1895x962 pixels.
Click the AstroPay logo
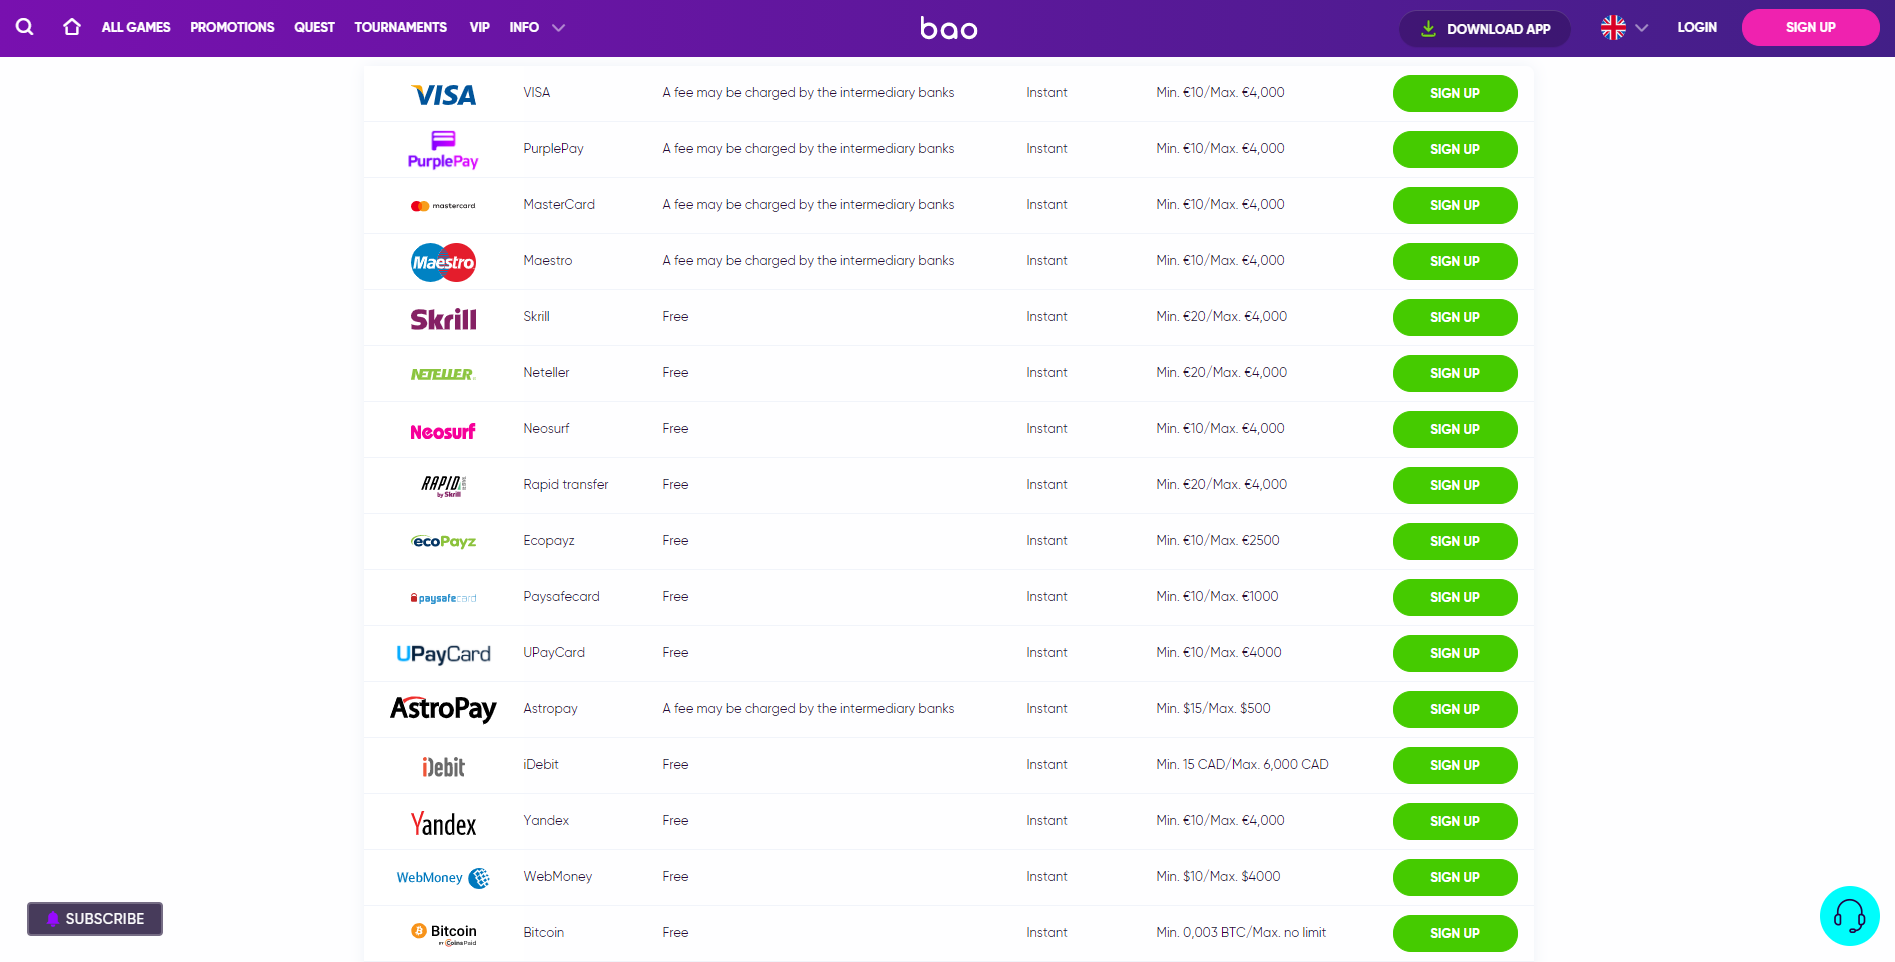coord(443,709)
